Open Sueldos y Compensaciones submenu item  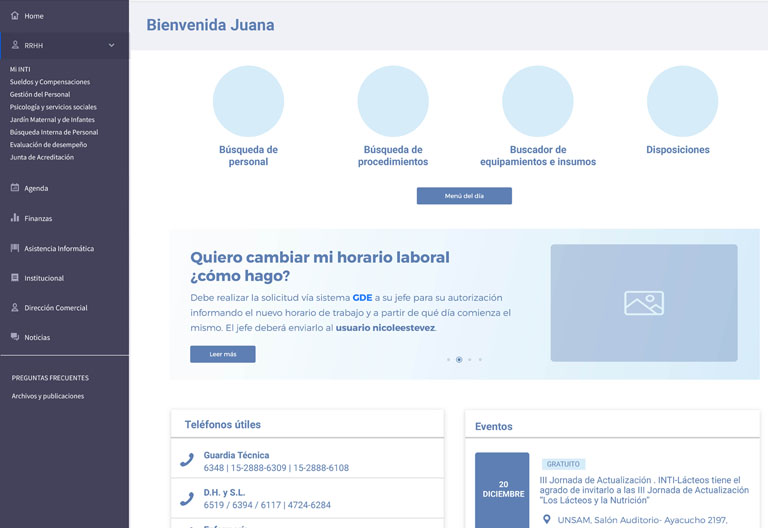tap(50, 82)
